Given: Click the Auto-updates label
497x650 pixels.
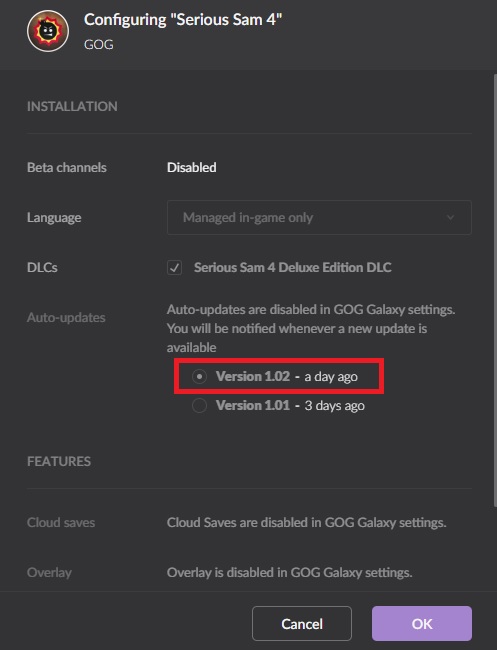Looking at the screenshot, I should pyautogui.click(x=66, y=318).
